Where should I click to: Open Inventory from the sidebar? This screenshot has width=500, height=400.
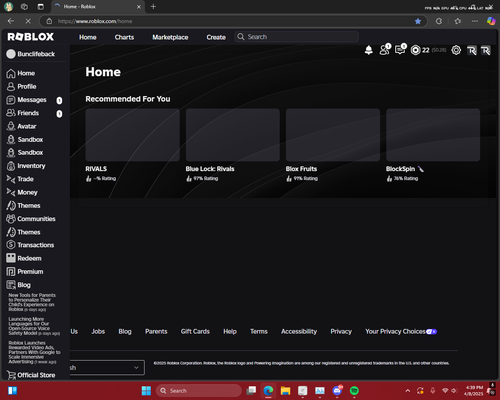coord(26,166)
